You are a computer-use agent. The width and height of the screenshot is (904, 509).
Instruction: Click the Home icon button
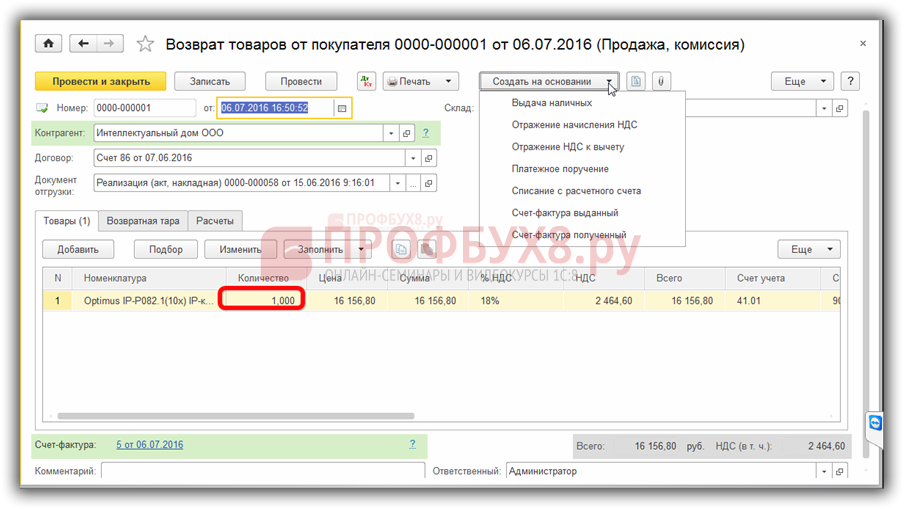point(48,44)
